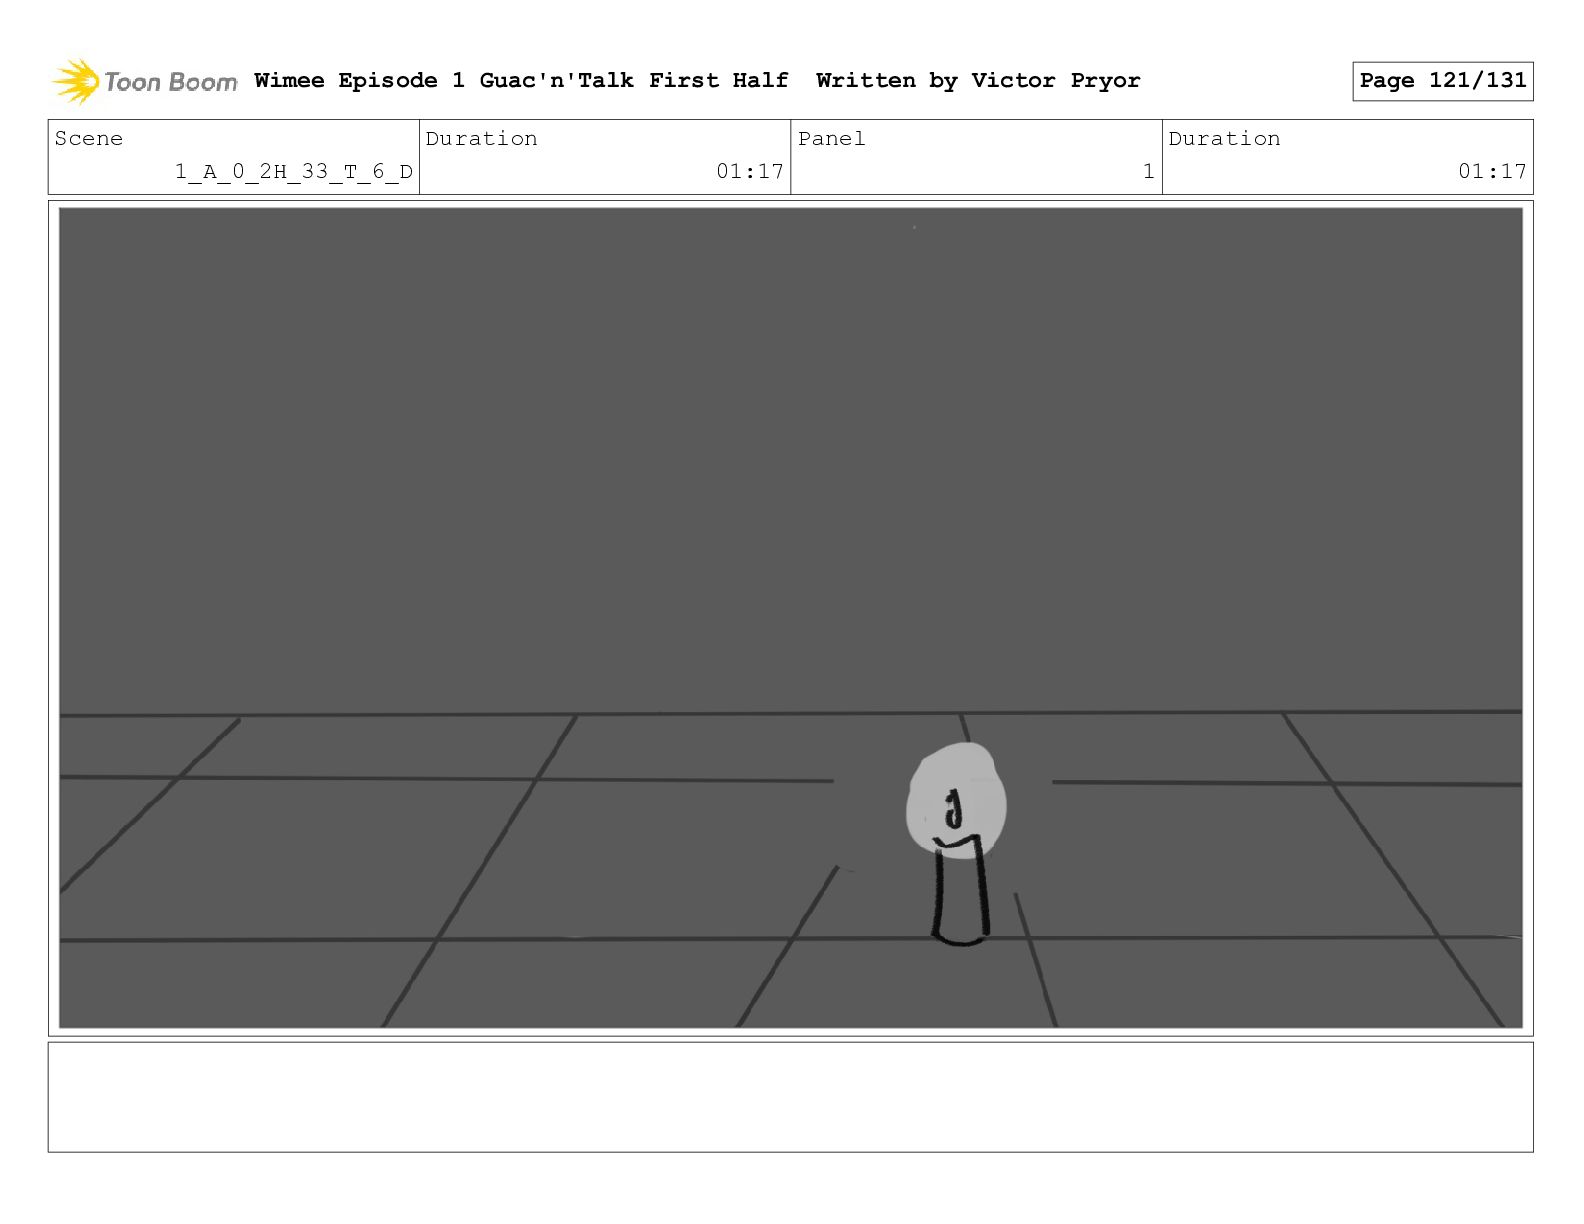
Task: Click the empty notes box below the panel
Action: pyautogui.click(x=791, y=1097)
